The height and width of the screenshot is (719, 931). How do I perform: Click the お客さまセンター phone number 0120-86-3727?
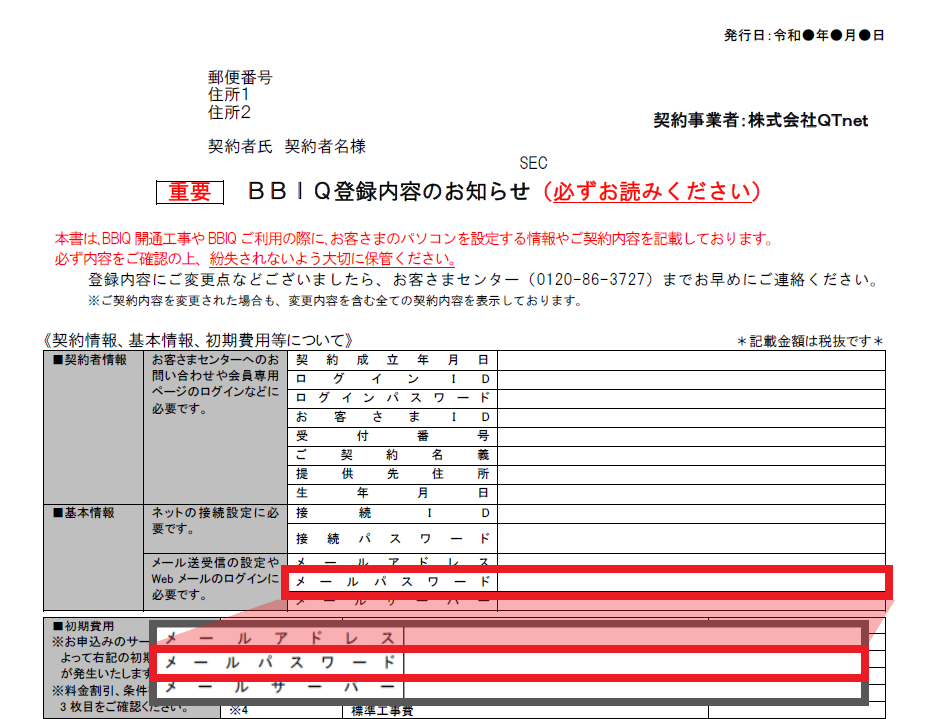[591, 279]
